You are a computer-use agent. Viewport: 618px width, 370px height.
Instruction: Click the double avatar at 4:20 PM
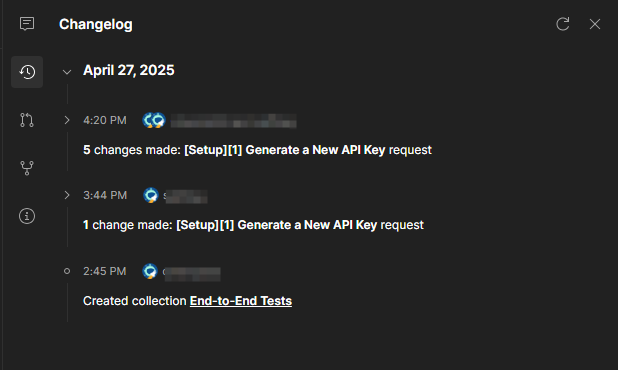tap(154, 120)
